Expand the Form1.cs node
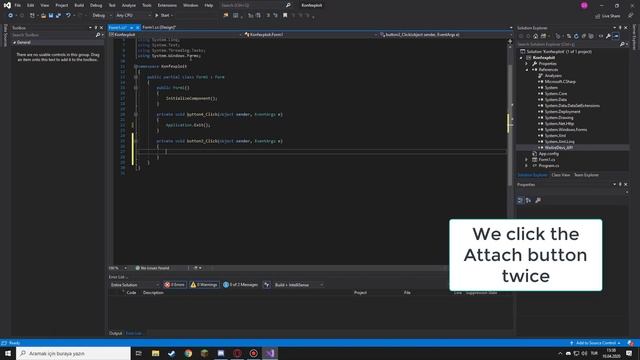Viewport: 640px width, 360px height. pos(527,160)
